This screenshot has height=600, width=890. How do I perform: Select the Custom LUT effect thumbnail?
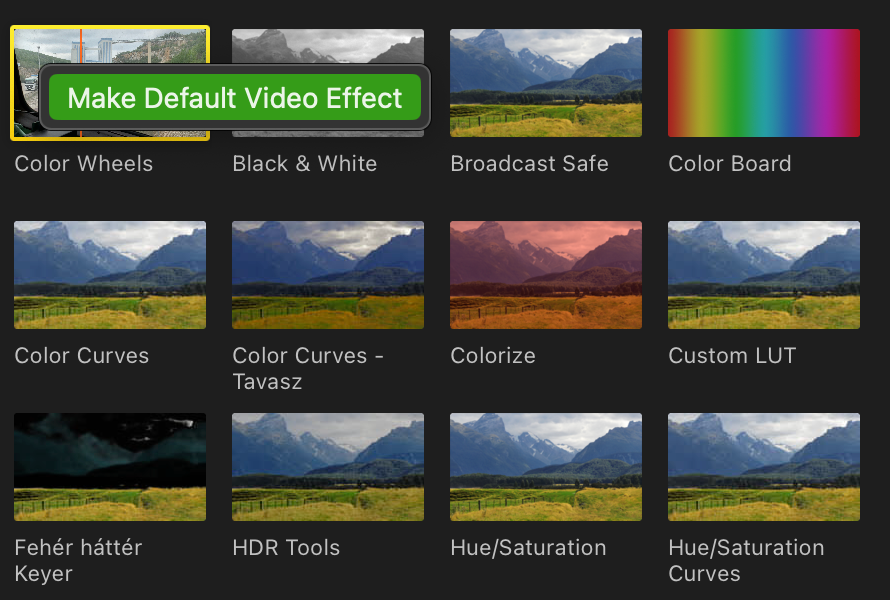click(x=763, y=275)
